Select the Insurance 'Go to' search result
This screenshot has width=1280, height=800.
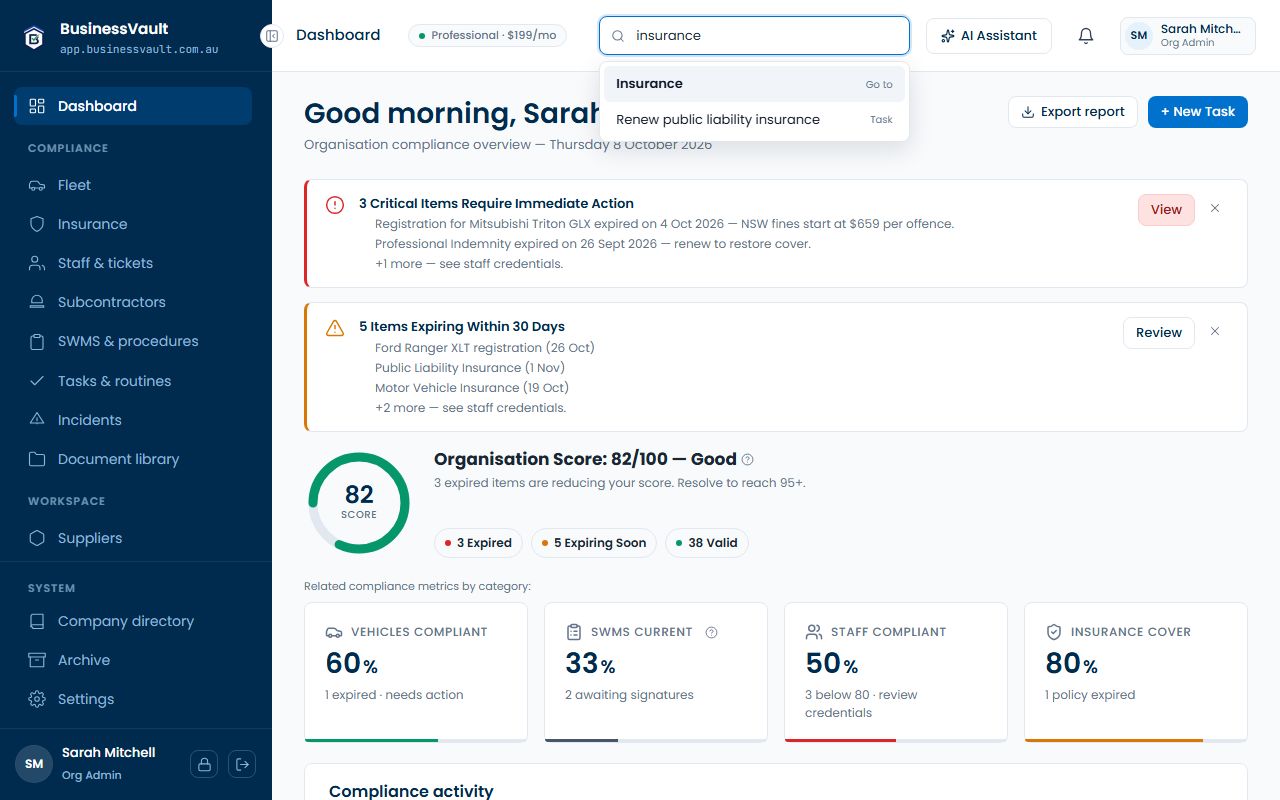click(x=754, y=84)
